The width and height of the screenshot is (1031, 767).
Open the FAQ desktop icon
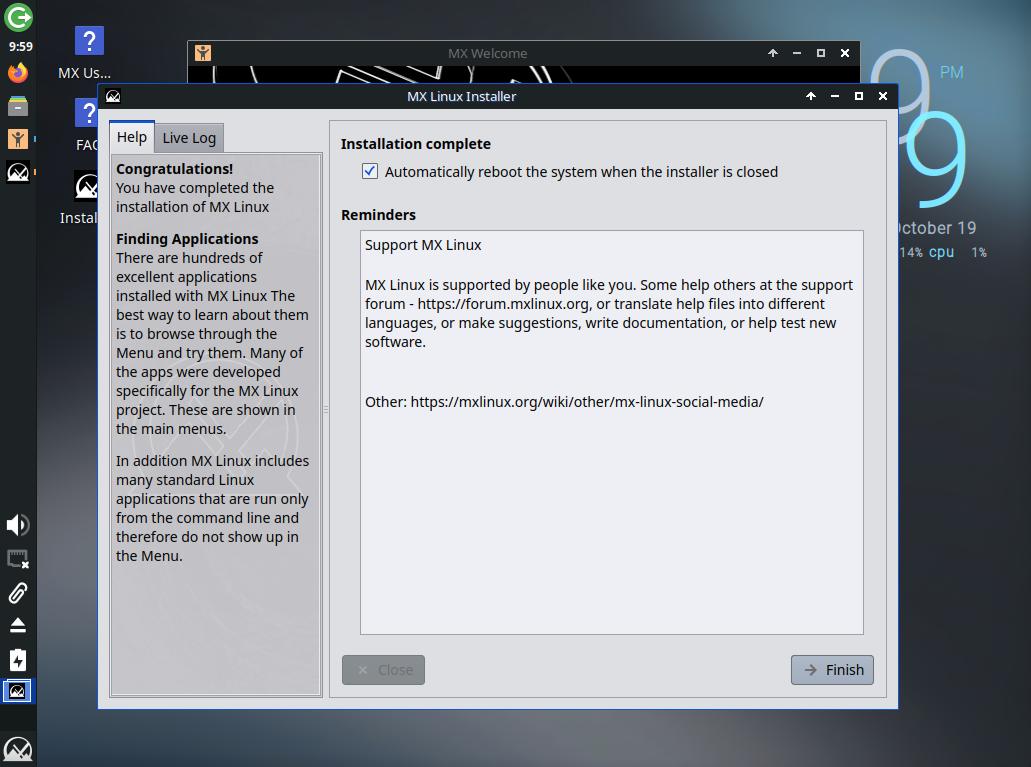[x=86, y=113]
